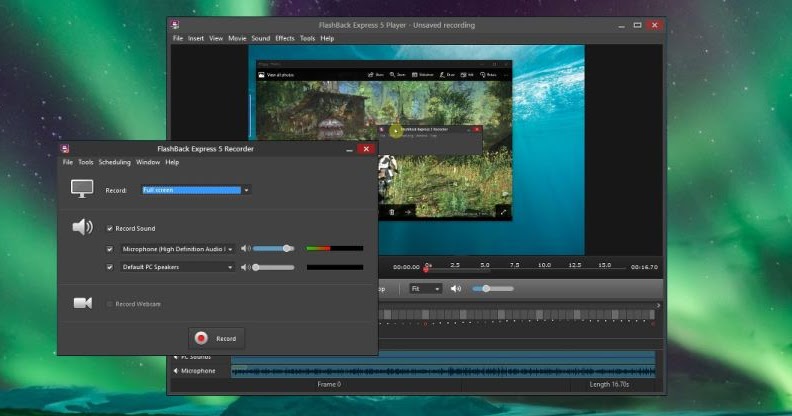Open the Recorder Help menu

[x=172, y=162]
